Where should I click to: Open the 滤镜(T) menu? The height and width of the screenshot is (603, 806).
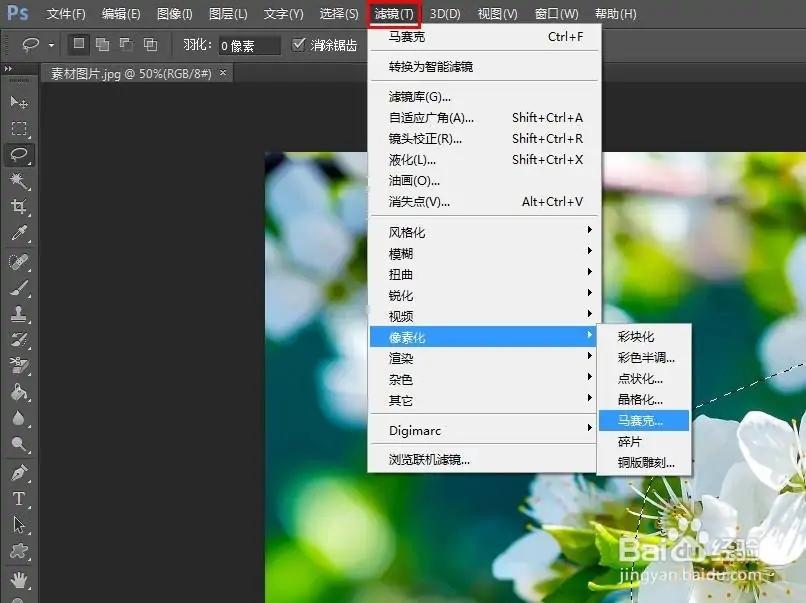394,14
